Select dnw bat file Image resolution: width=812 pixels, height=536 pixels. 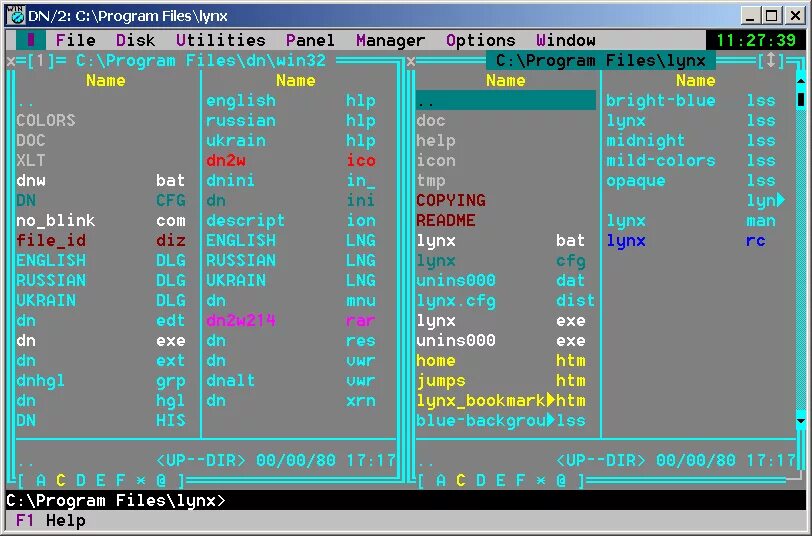point(101,180)
